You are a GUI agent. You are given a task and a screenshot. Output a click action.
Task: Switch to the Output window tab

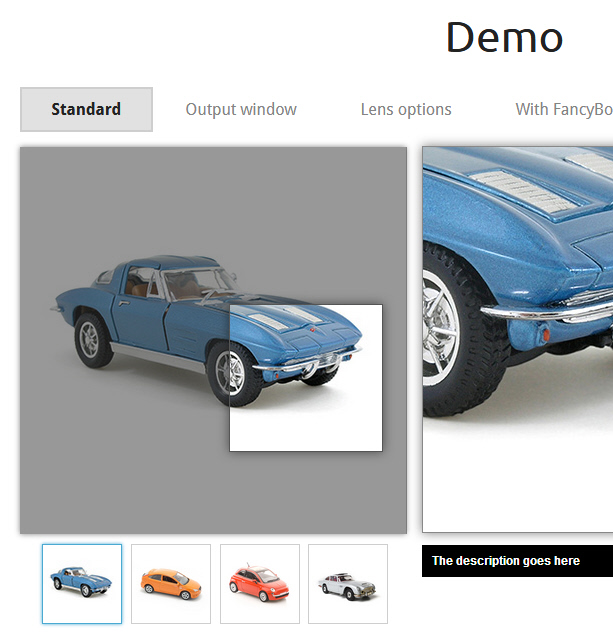click(241, 110)
